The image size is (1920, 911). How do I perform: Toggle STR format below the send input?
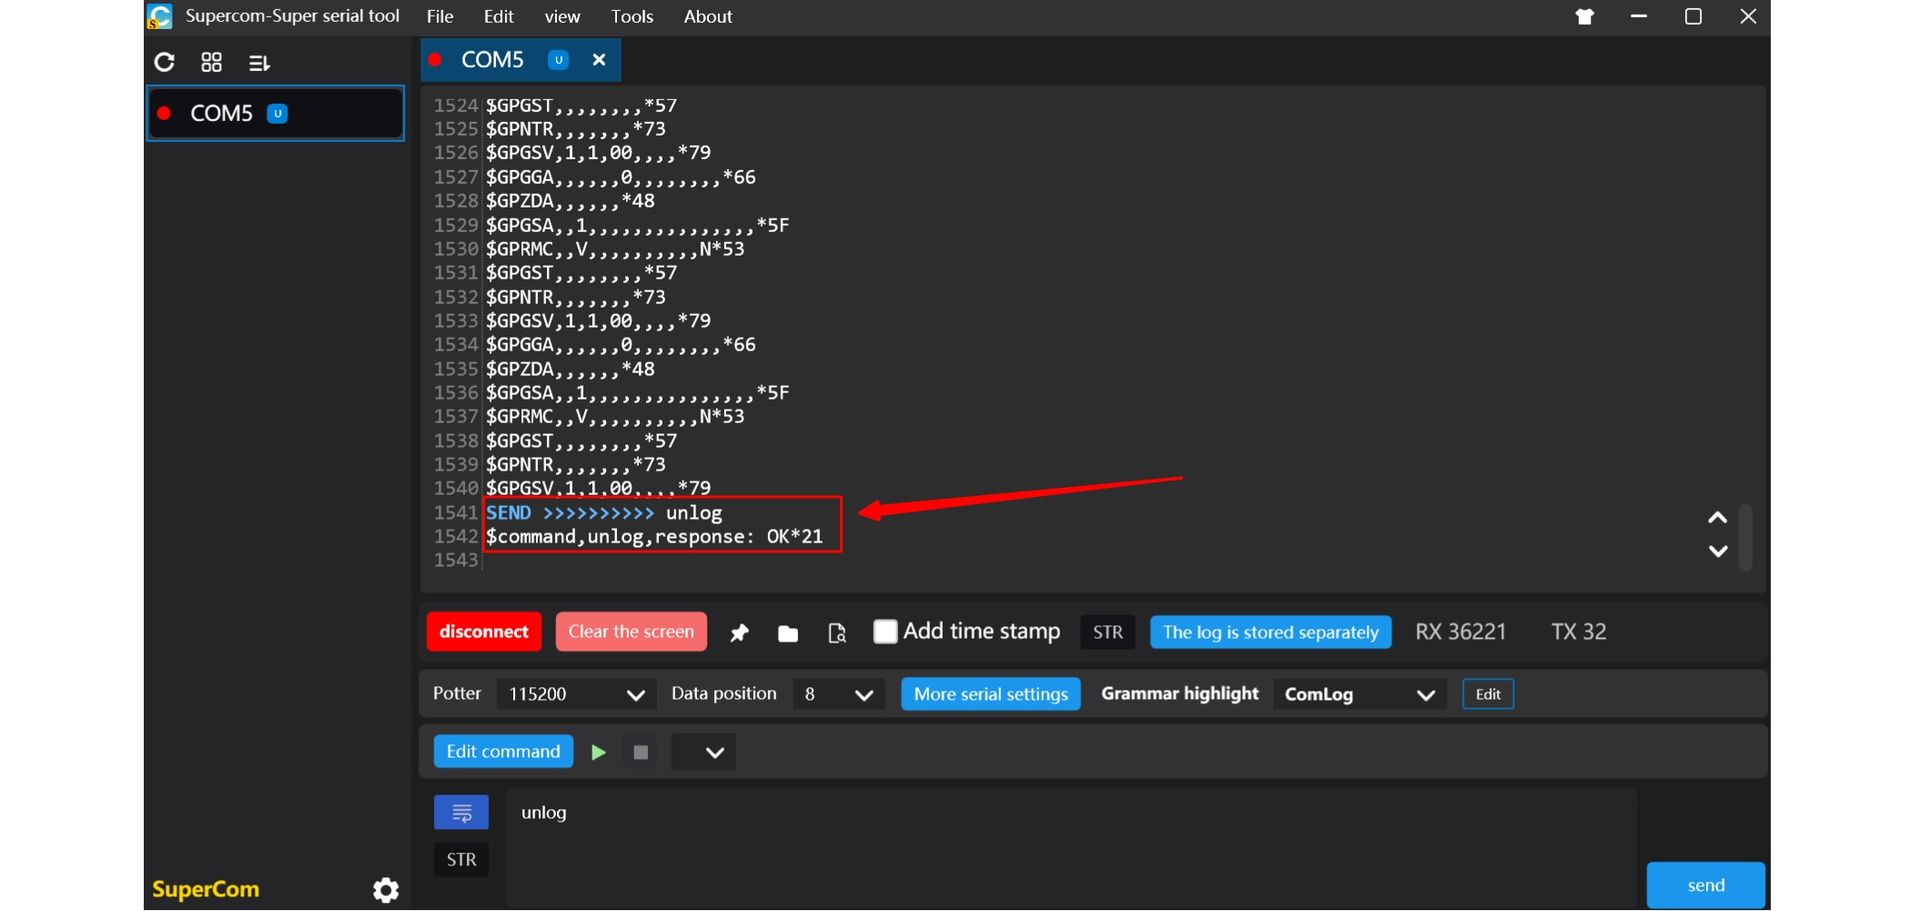coord(461,860)
